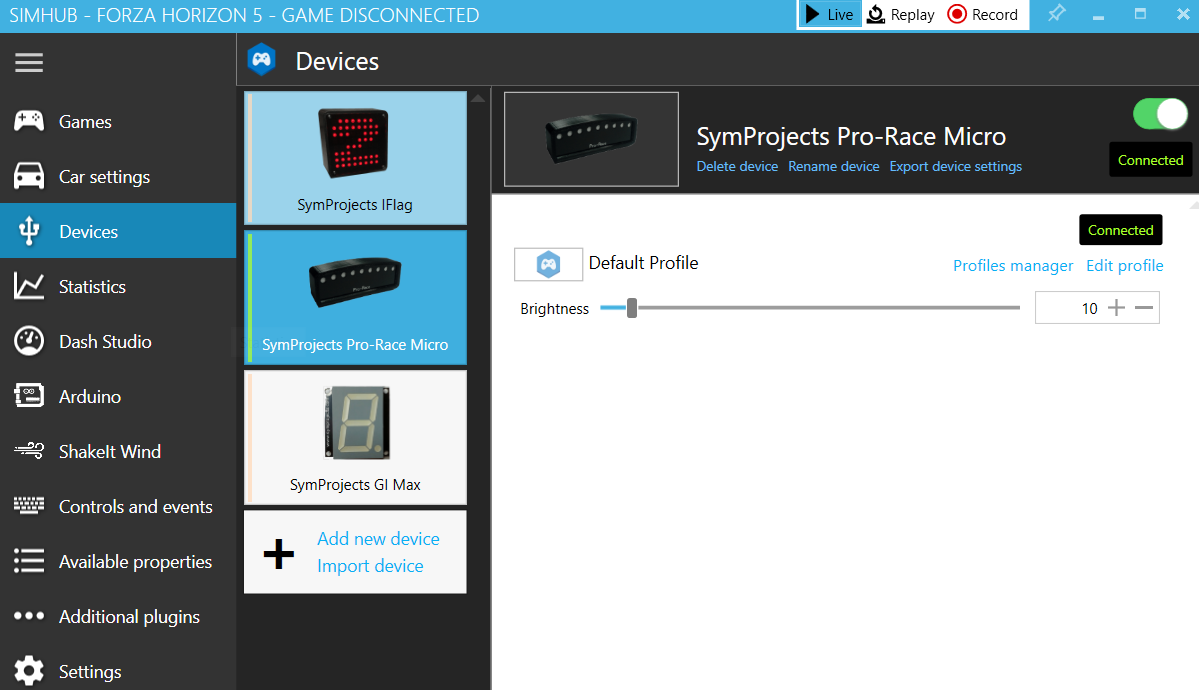
Task: Click the Games controller icon
Action: click(x=29, y=121)
